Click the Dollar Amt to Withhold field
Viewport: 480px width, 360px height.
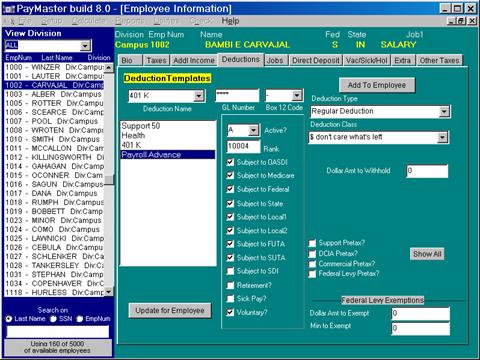[x=427, y=171]
